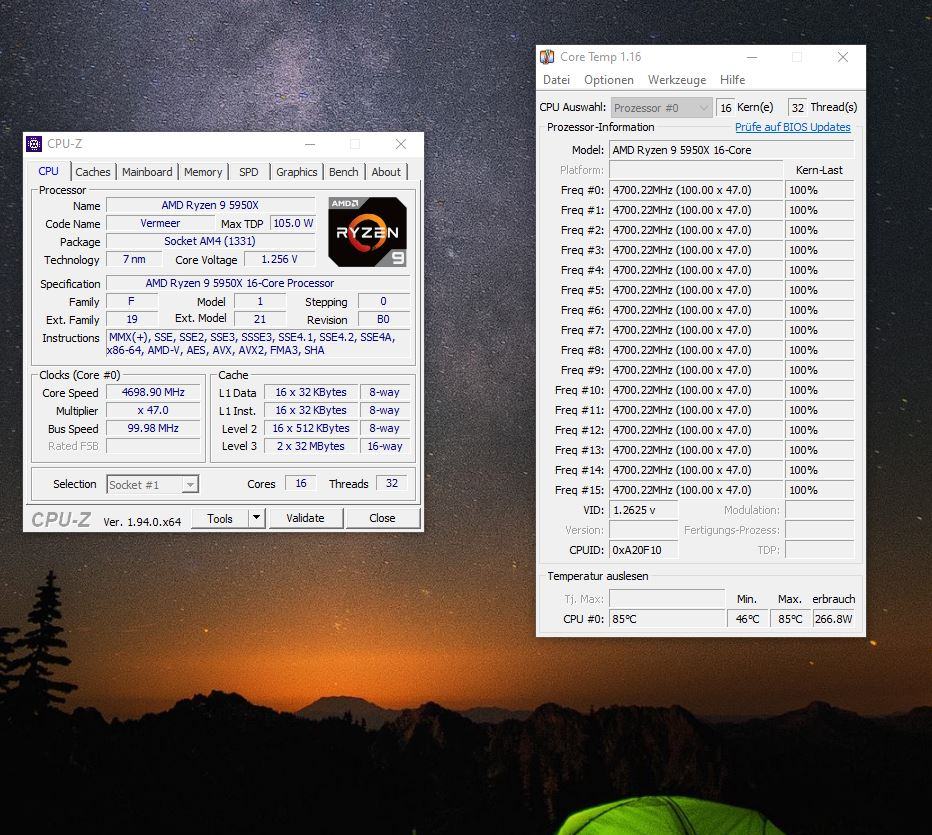Click the Specification field in CPU-Z
The image size is (932, 835).
pos(258,283)
